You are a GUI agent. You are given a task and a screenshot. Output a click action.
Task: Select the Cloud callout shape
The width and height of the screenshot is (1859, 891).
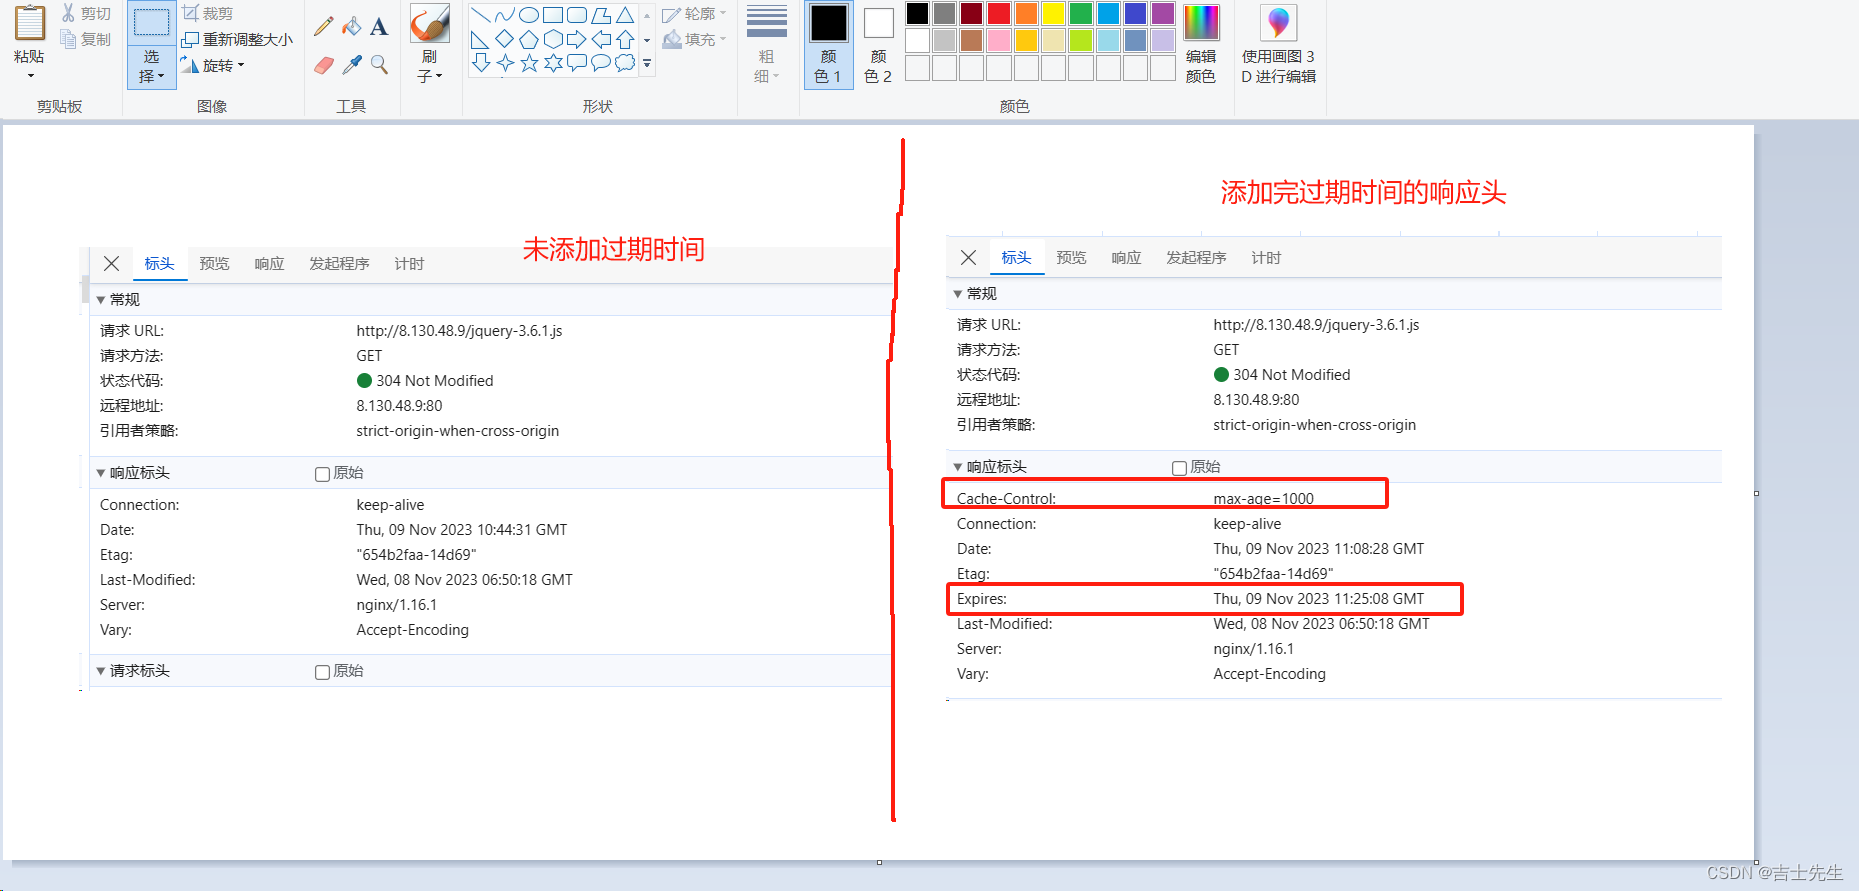pyautogui.click(x=625, y=63)
